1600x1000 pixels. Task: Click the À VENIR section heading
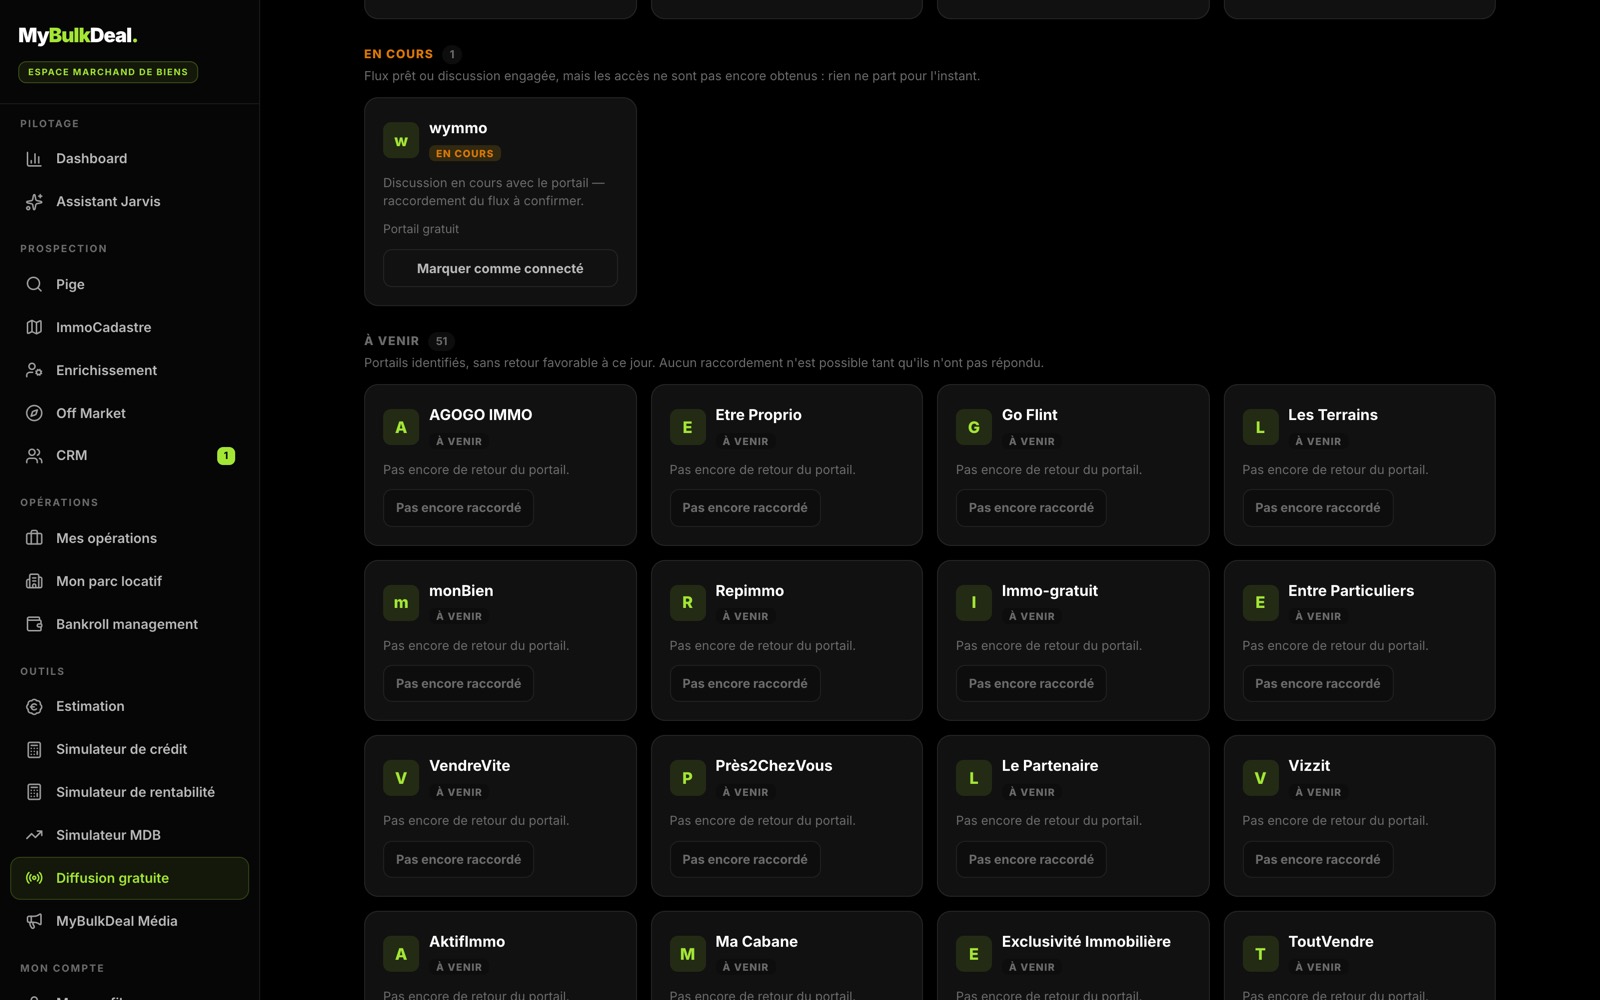[391, 341]
